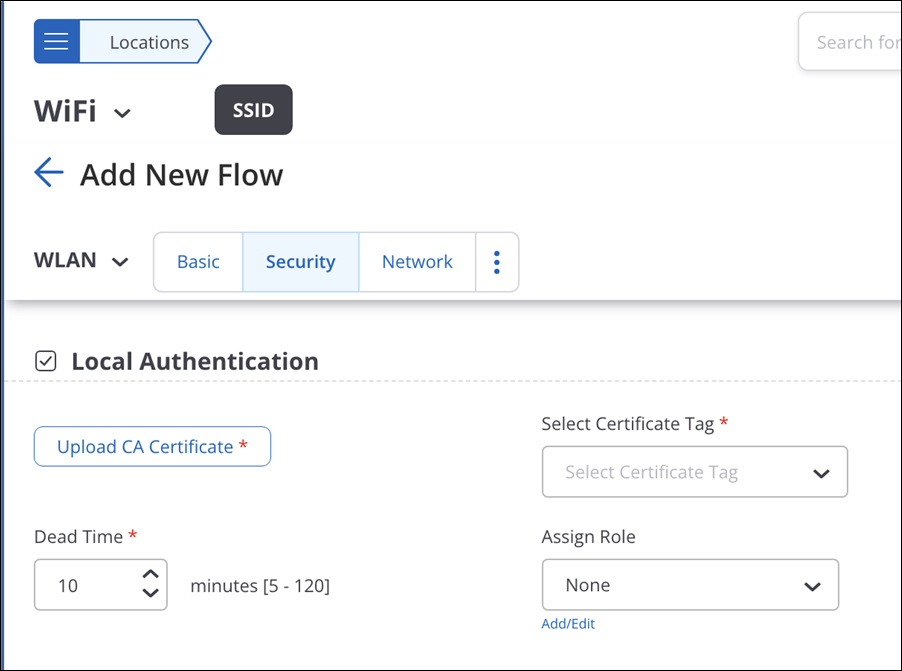
Task: Switch to the Basic tab
Action: 198,262
